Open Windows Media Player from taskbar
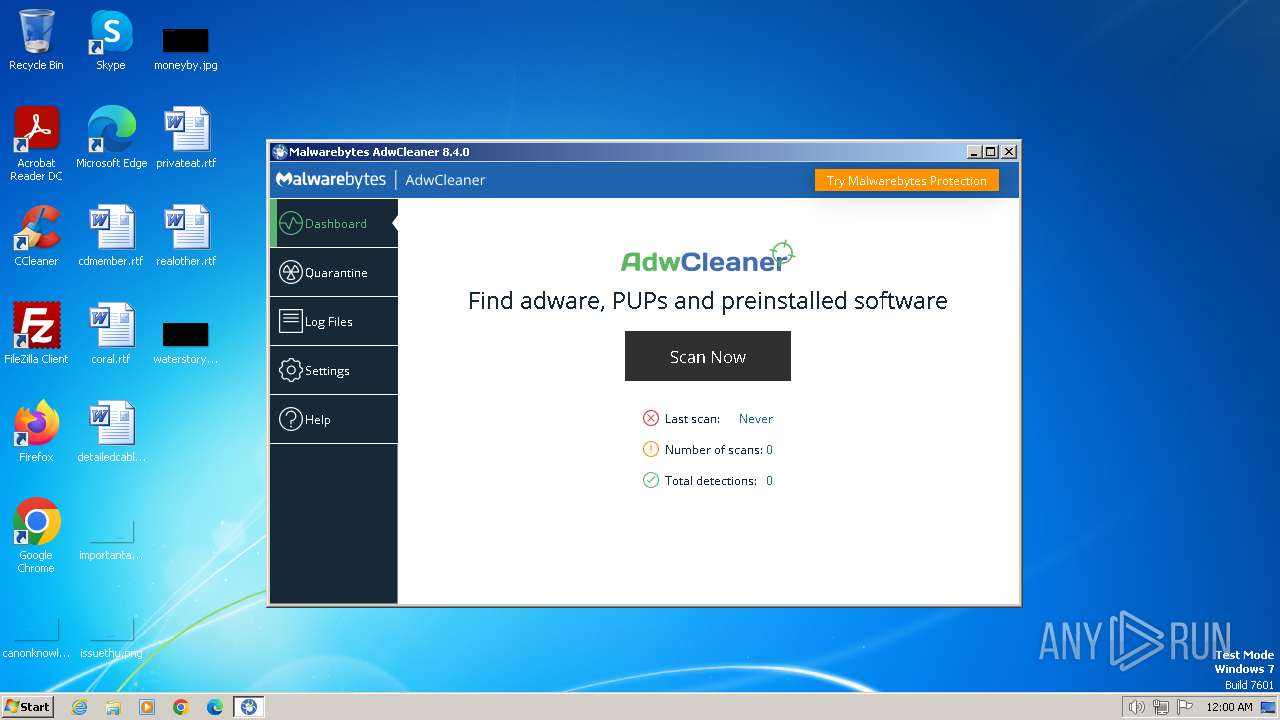This screenshot has width=1280, height=720. click(147, 707)
